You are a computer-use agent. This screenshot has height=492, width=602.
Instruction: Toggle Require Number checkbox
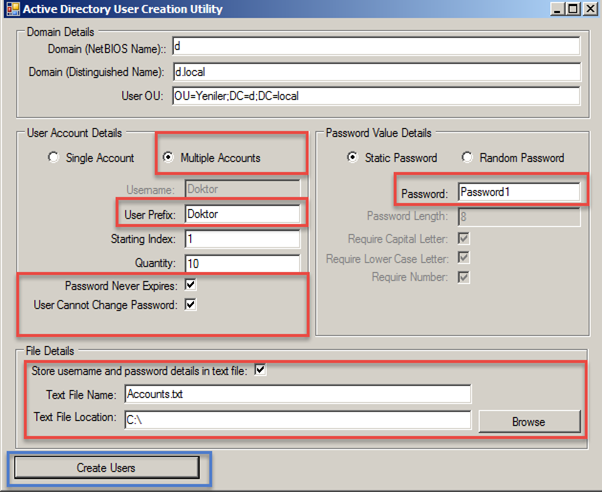[x=464, y=277]
